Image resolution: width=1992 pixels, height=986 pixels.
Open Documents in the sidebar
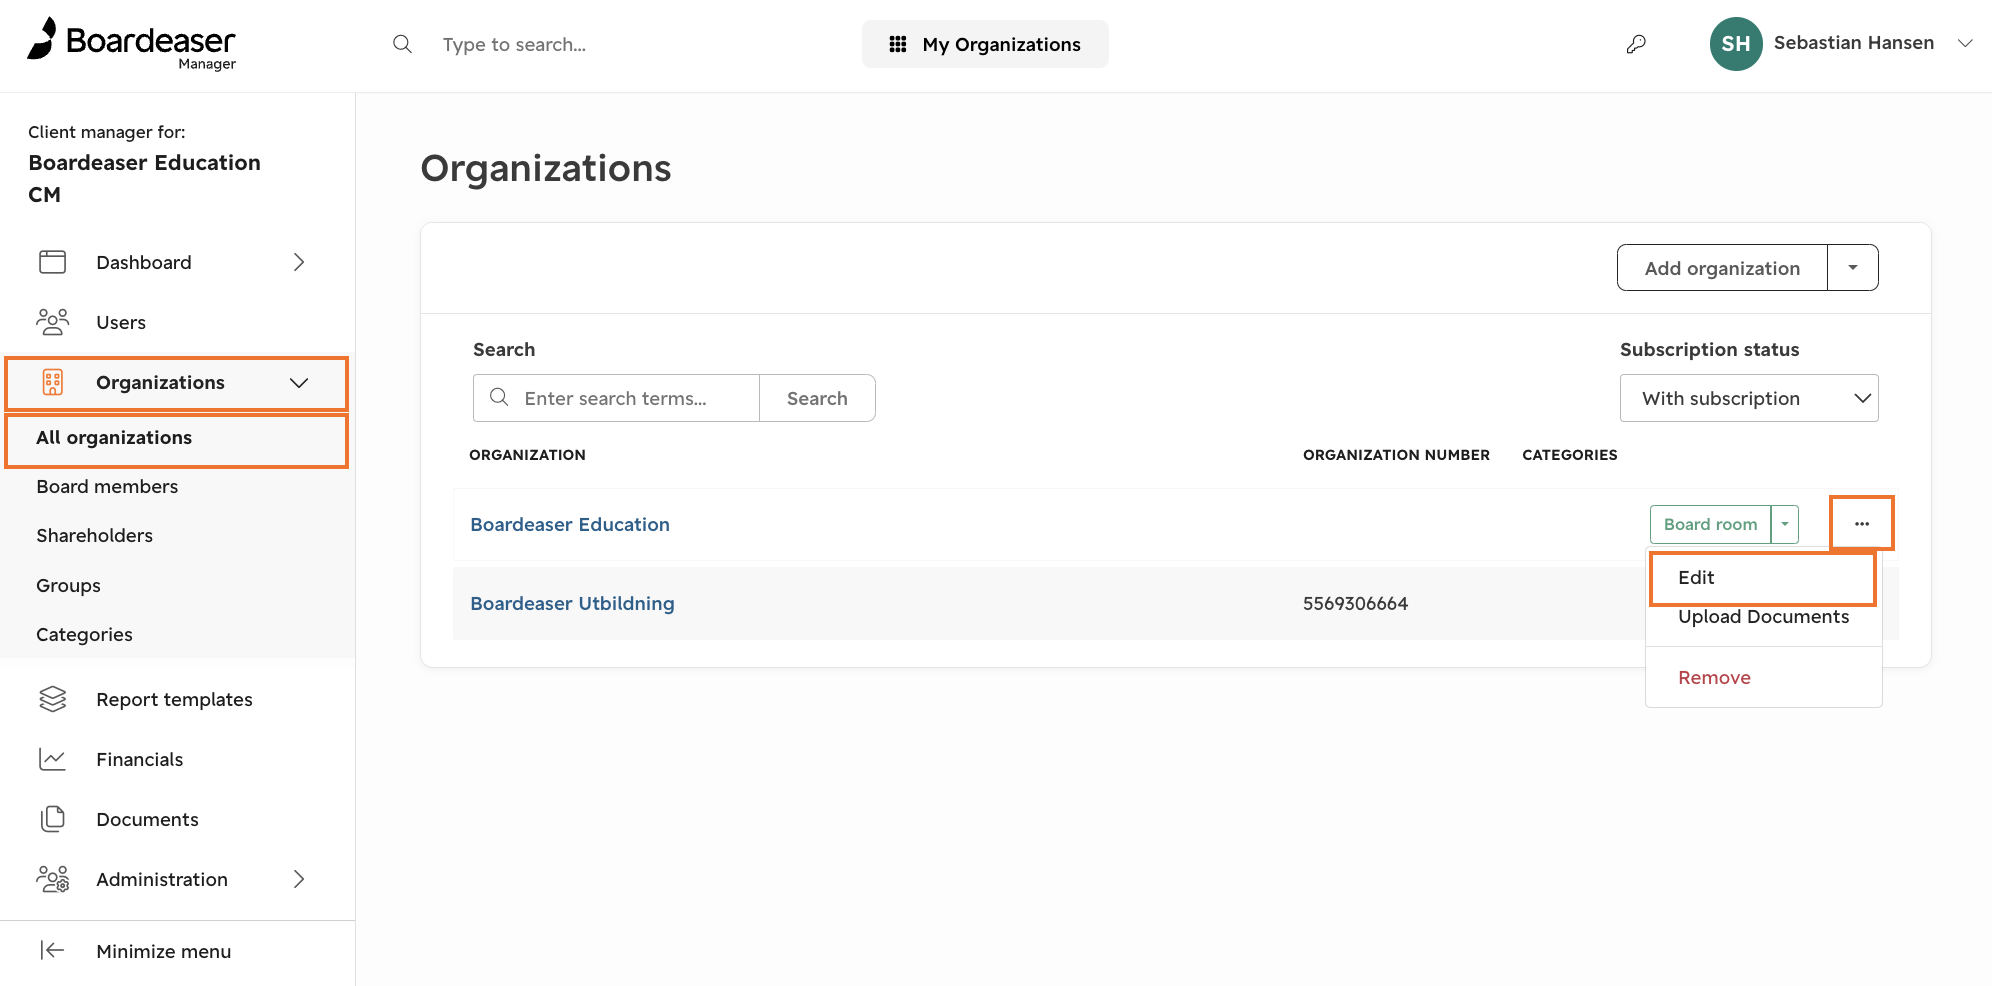[x=147, y=820]
